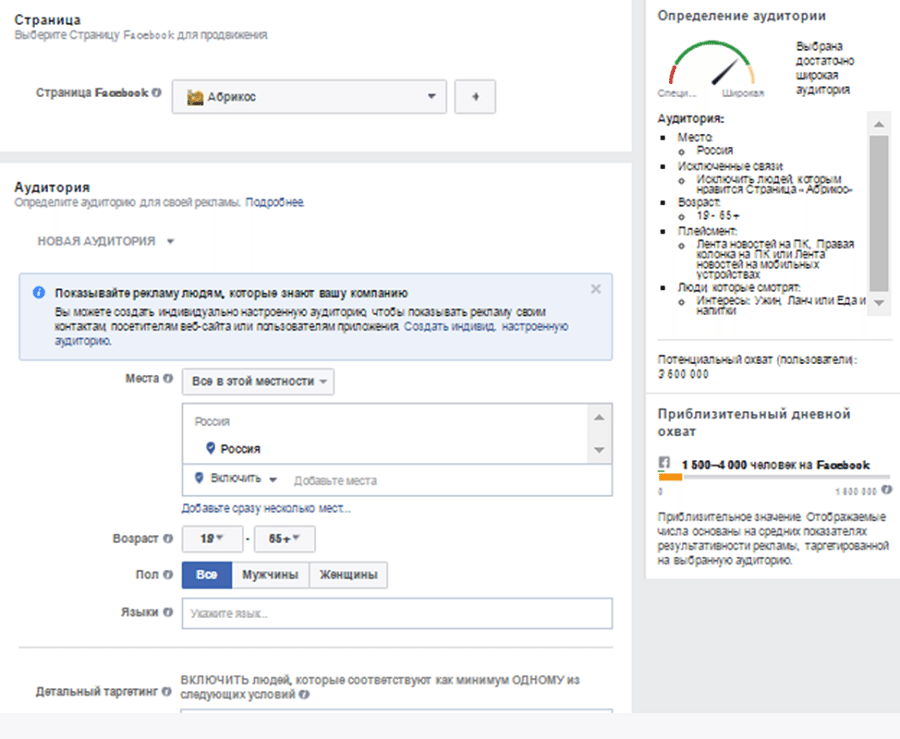Close the blue custom audience tip banner
Image resolution: width=900 pixels, height=739 pixels.
click(x=596, y=289)
